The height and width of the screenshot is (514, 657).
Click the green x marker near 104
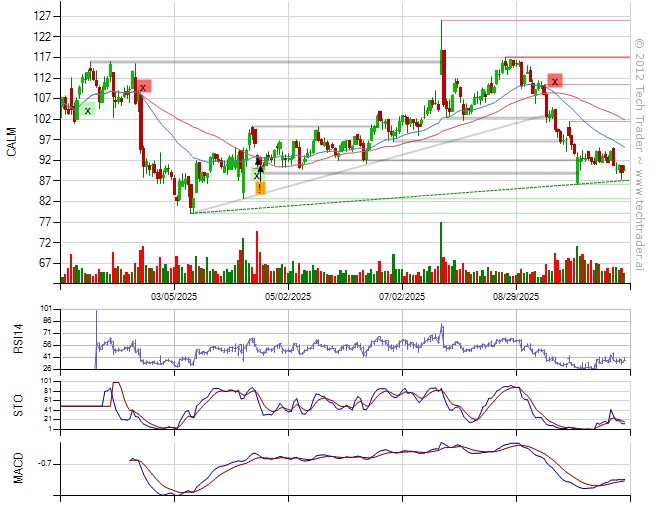(x=88, y=110)
